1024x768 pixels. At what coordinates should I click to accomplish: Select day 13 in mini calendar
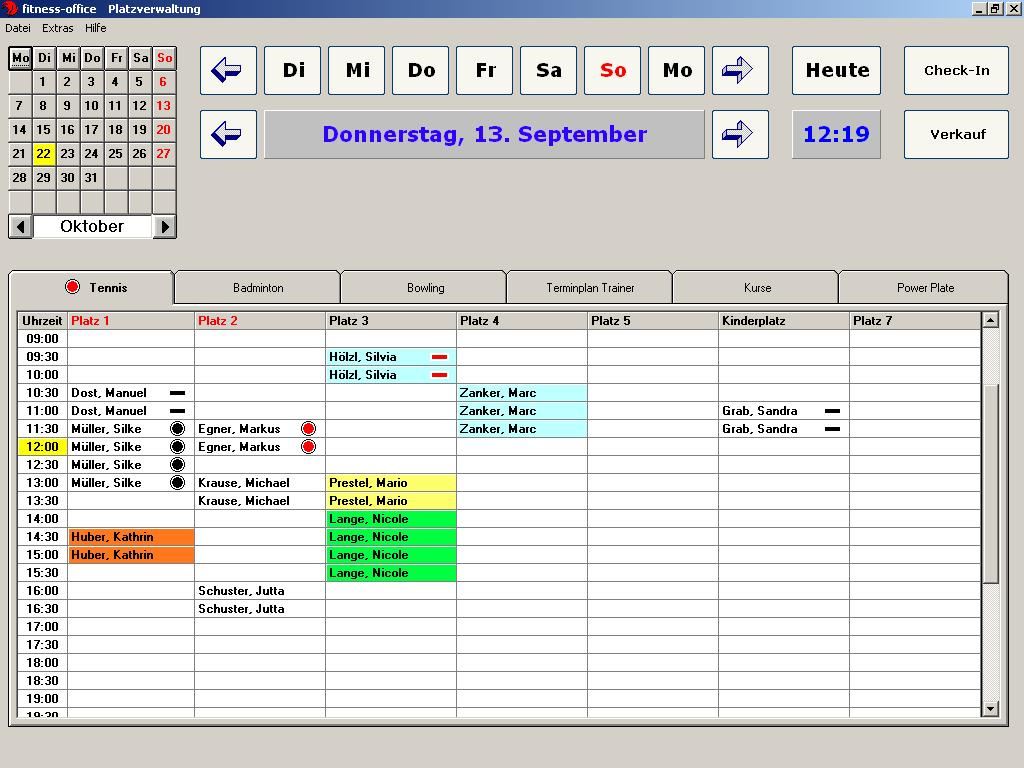pos(163,106)
